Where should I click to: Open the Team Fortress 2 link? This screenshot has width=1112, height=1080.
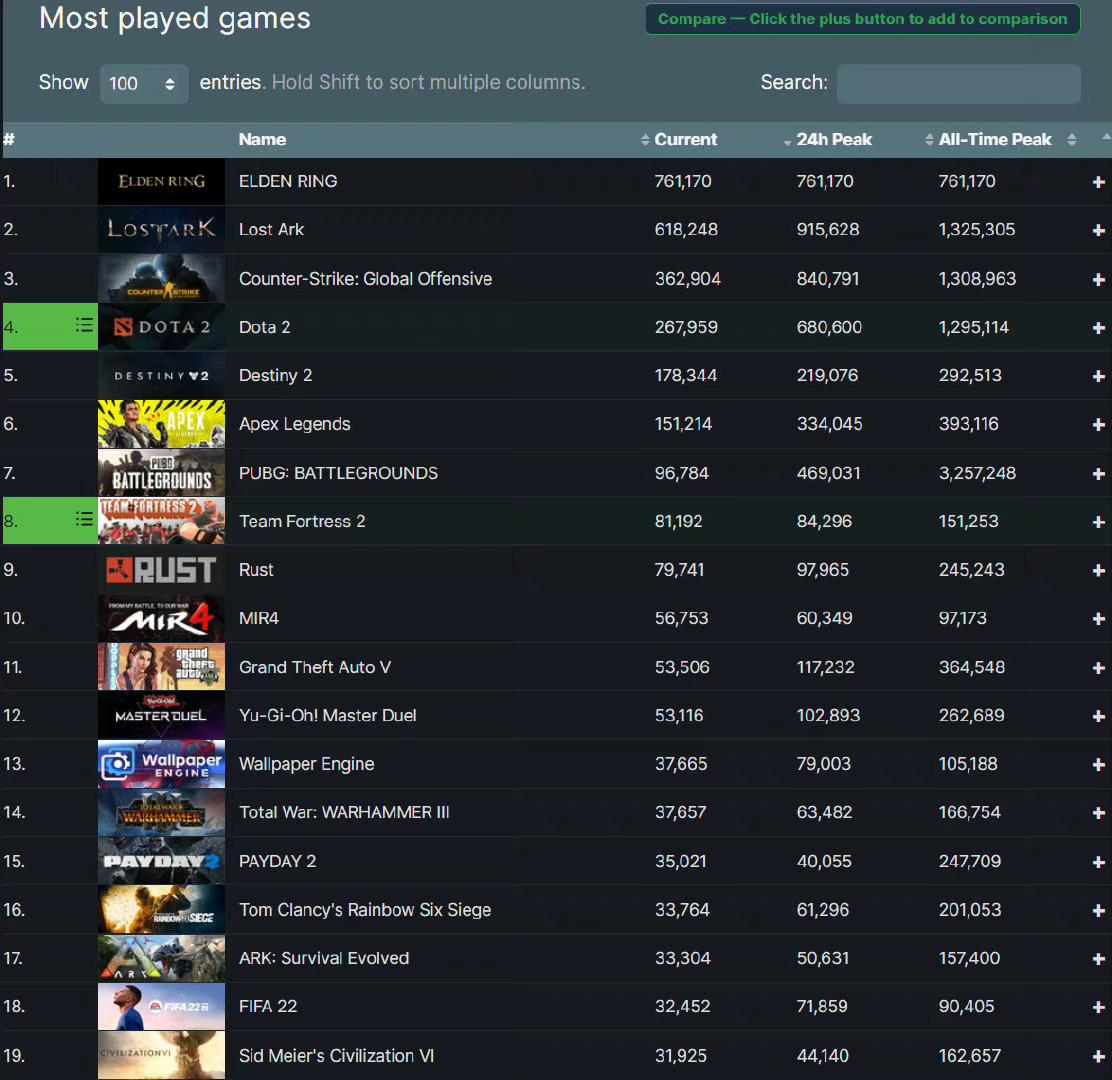pos(302,521)
